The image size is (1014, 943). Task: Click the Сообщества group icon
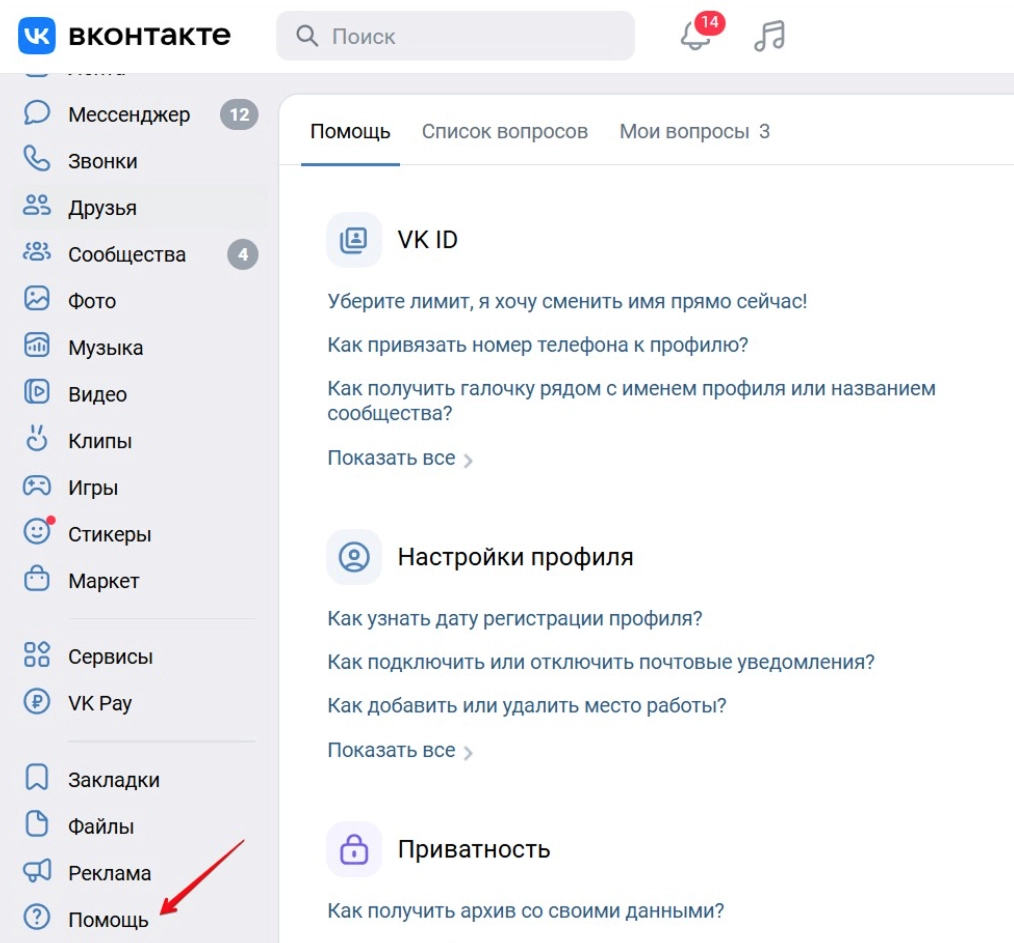pos(37,252)
